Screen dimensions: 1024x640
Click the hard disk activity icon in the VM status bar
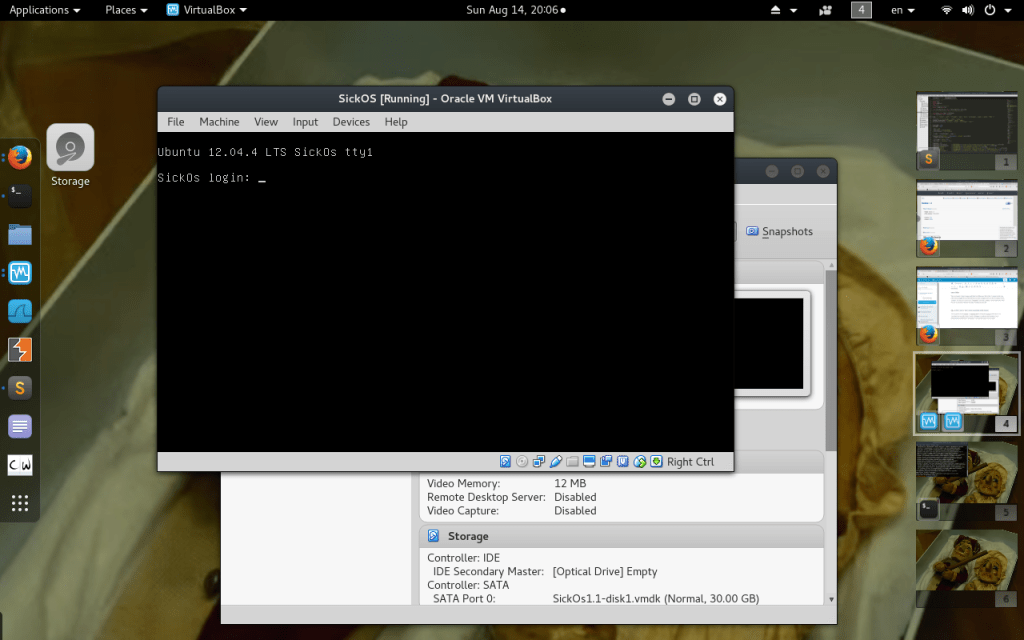(505, 461)
